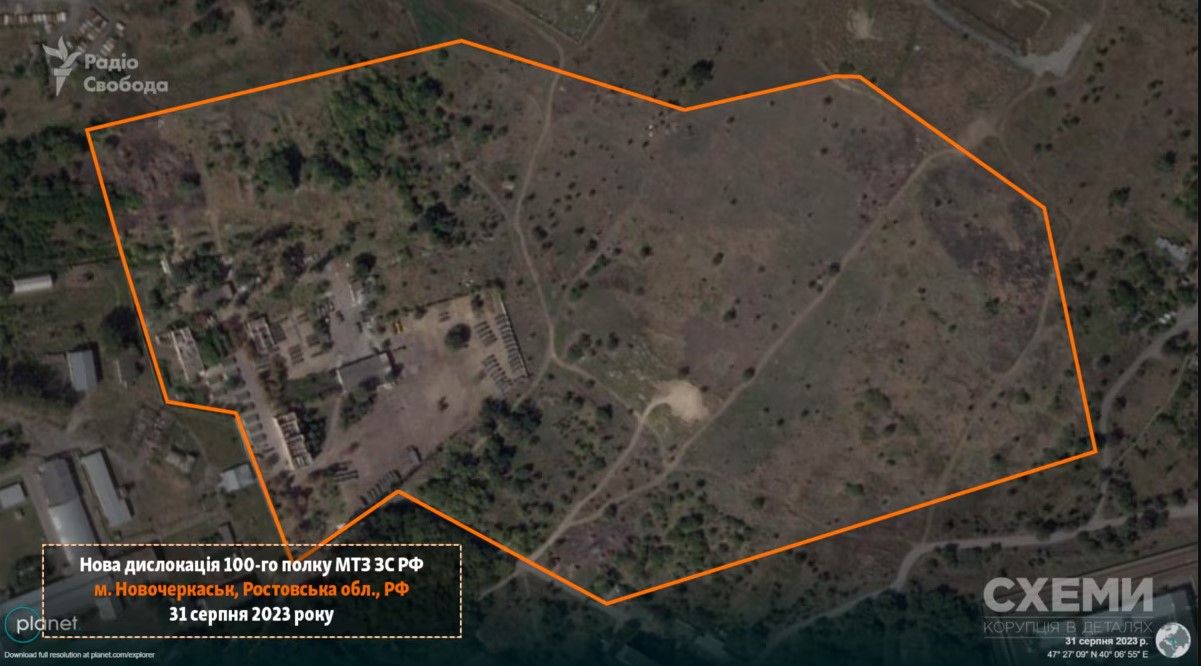The width and height of the screenshot is (1201, 666).
Task: Click the Радіо Свобода torch logo
Action: [62, 66]
